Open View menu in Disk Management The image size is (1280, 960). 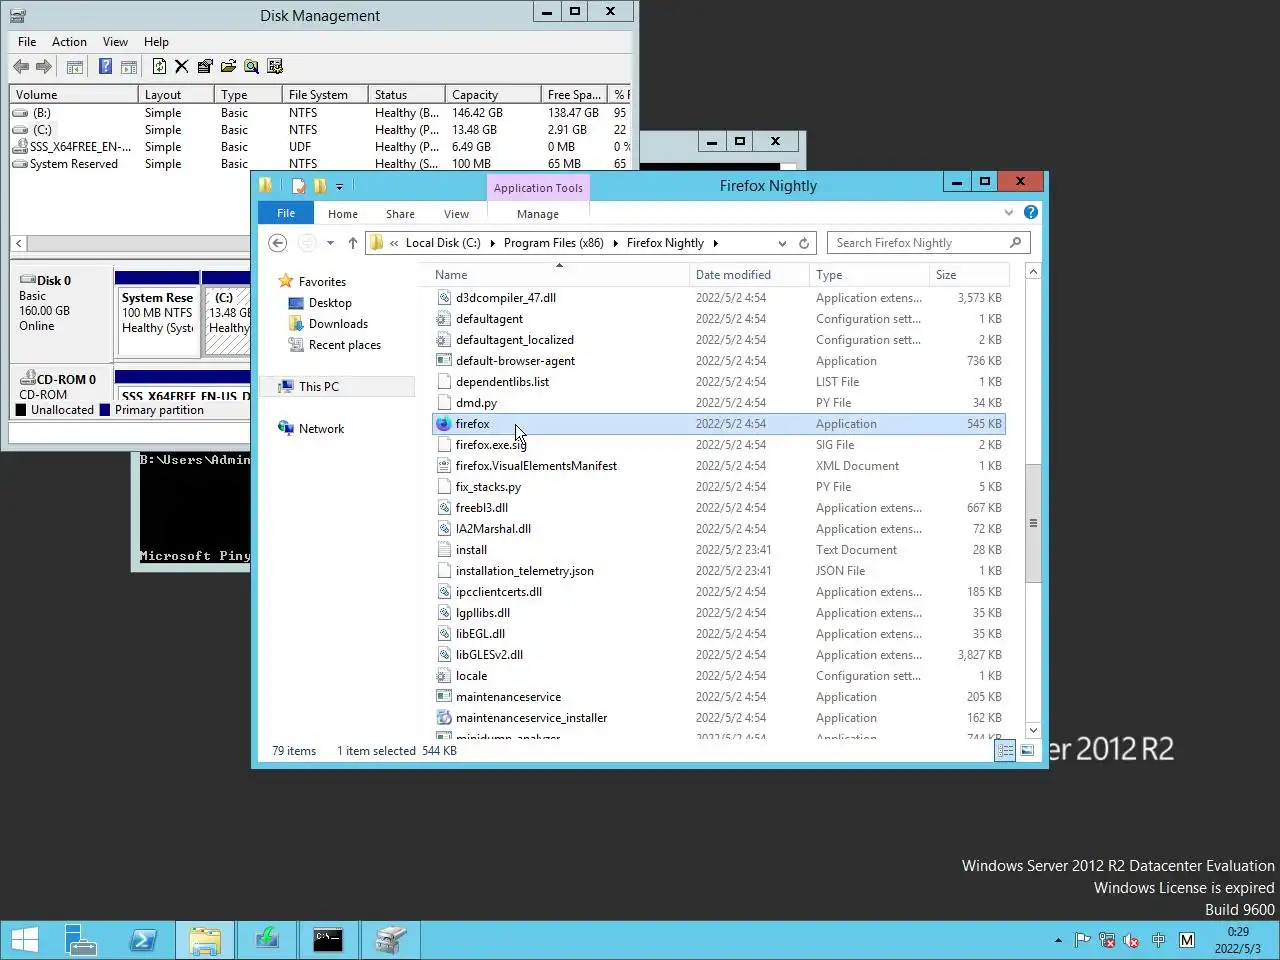(115, 42)
